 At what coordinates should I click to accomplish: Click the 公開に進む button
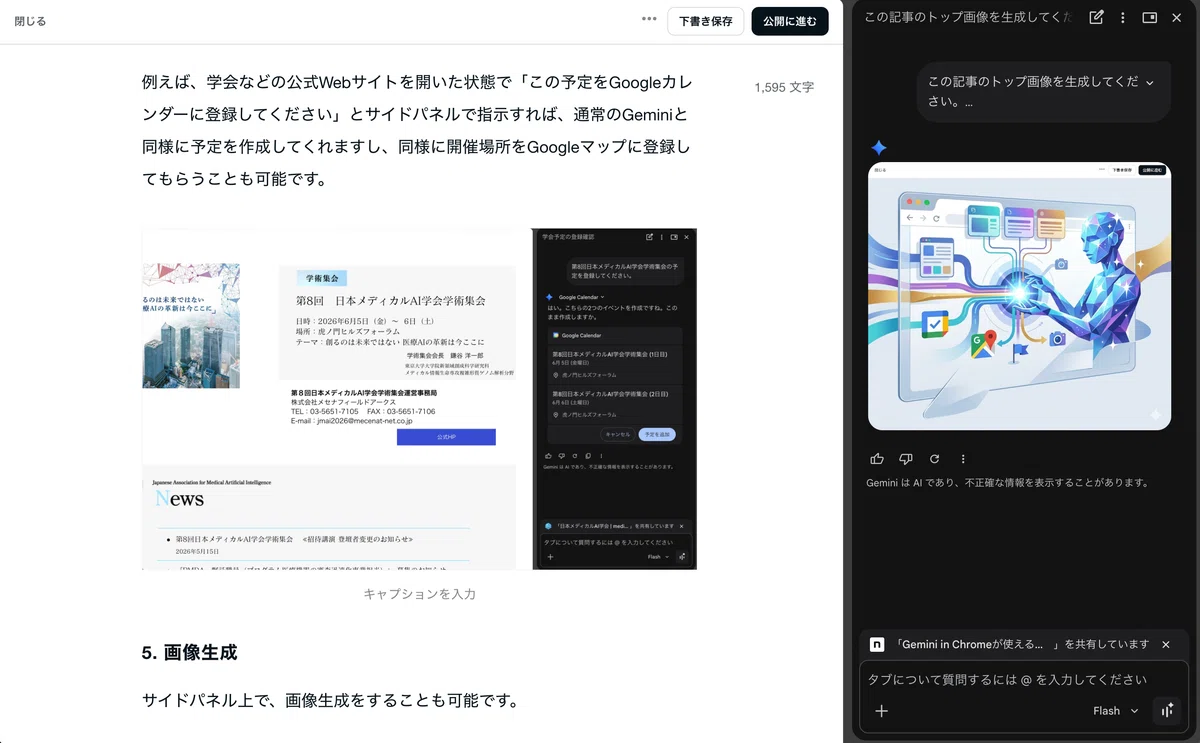tap(790, 21)
